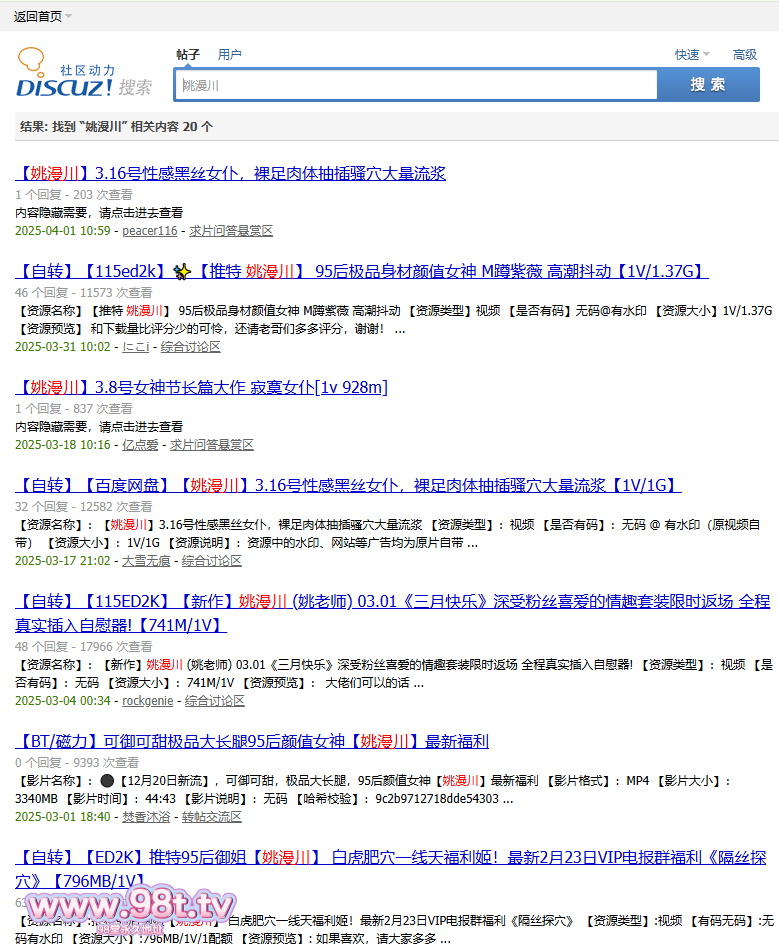Switch to the 用户 search tab
The height and width of the screenshot is (944, 779).
(x=229, y=55)
